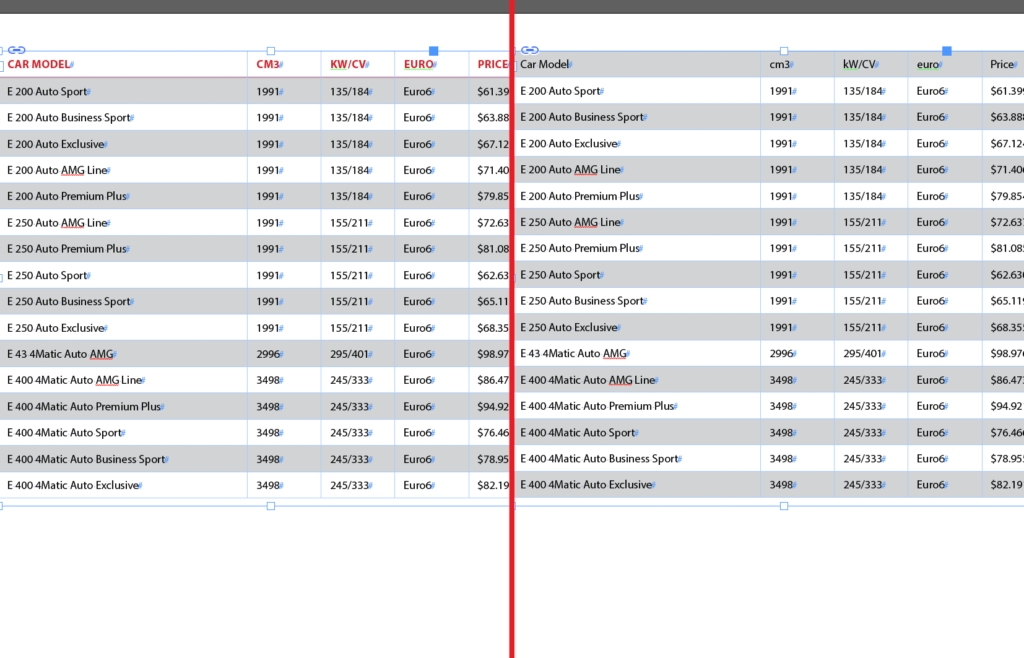Click the link badge icon on the right table frame

(530, 50)
